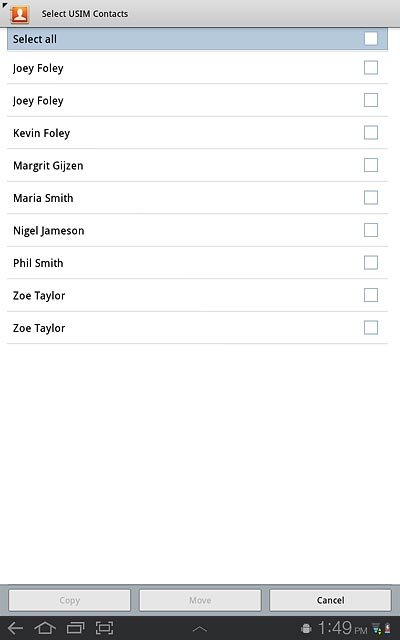
Task: Check the last Zoe Taylor entry's box
Action: tap(371, 328)
